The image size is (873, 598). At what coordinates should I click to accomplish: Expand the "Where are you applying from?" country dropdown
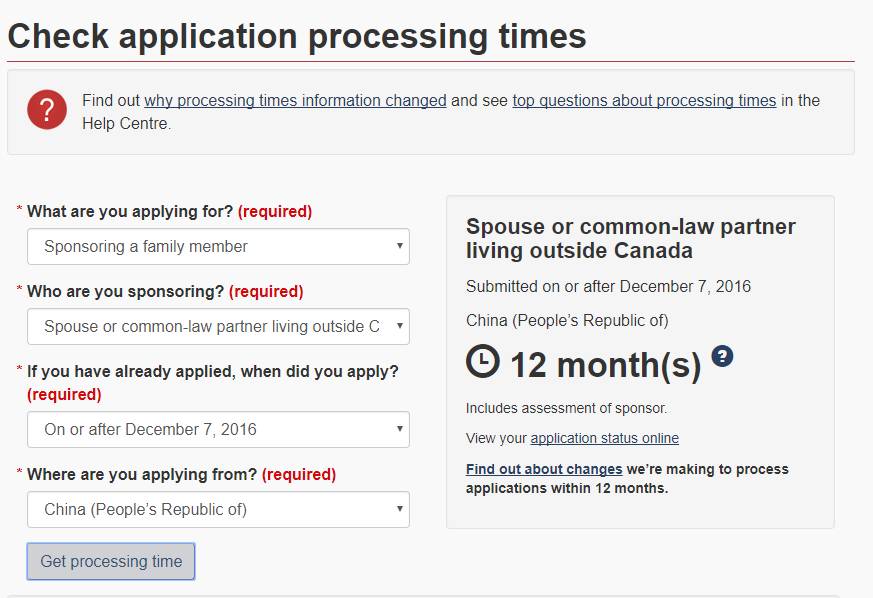pyautogui.click(x=218, y=510)
